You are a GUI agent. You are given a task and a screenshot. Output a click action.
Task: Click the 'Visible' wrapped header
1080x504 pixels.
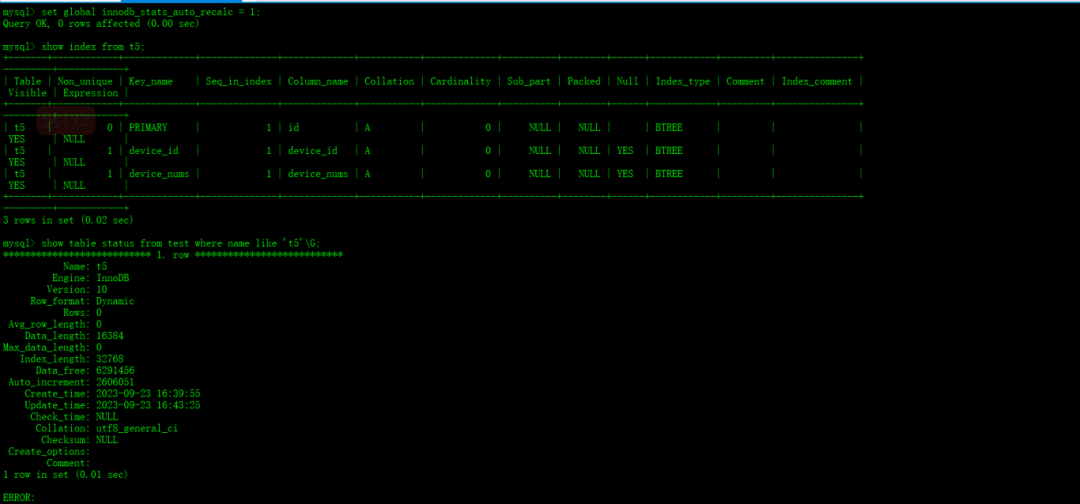pyautogui.click(x=28, y=93)
